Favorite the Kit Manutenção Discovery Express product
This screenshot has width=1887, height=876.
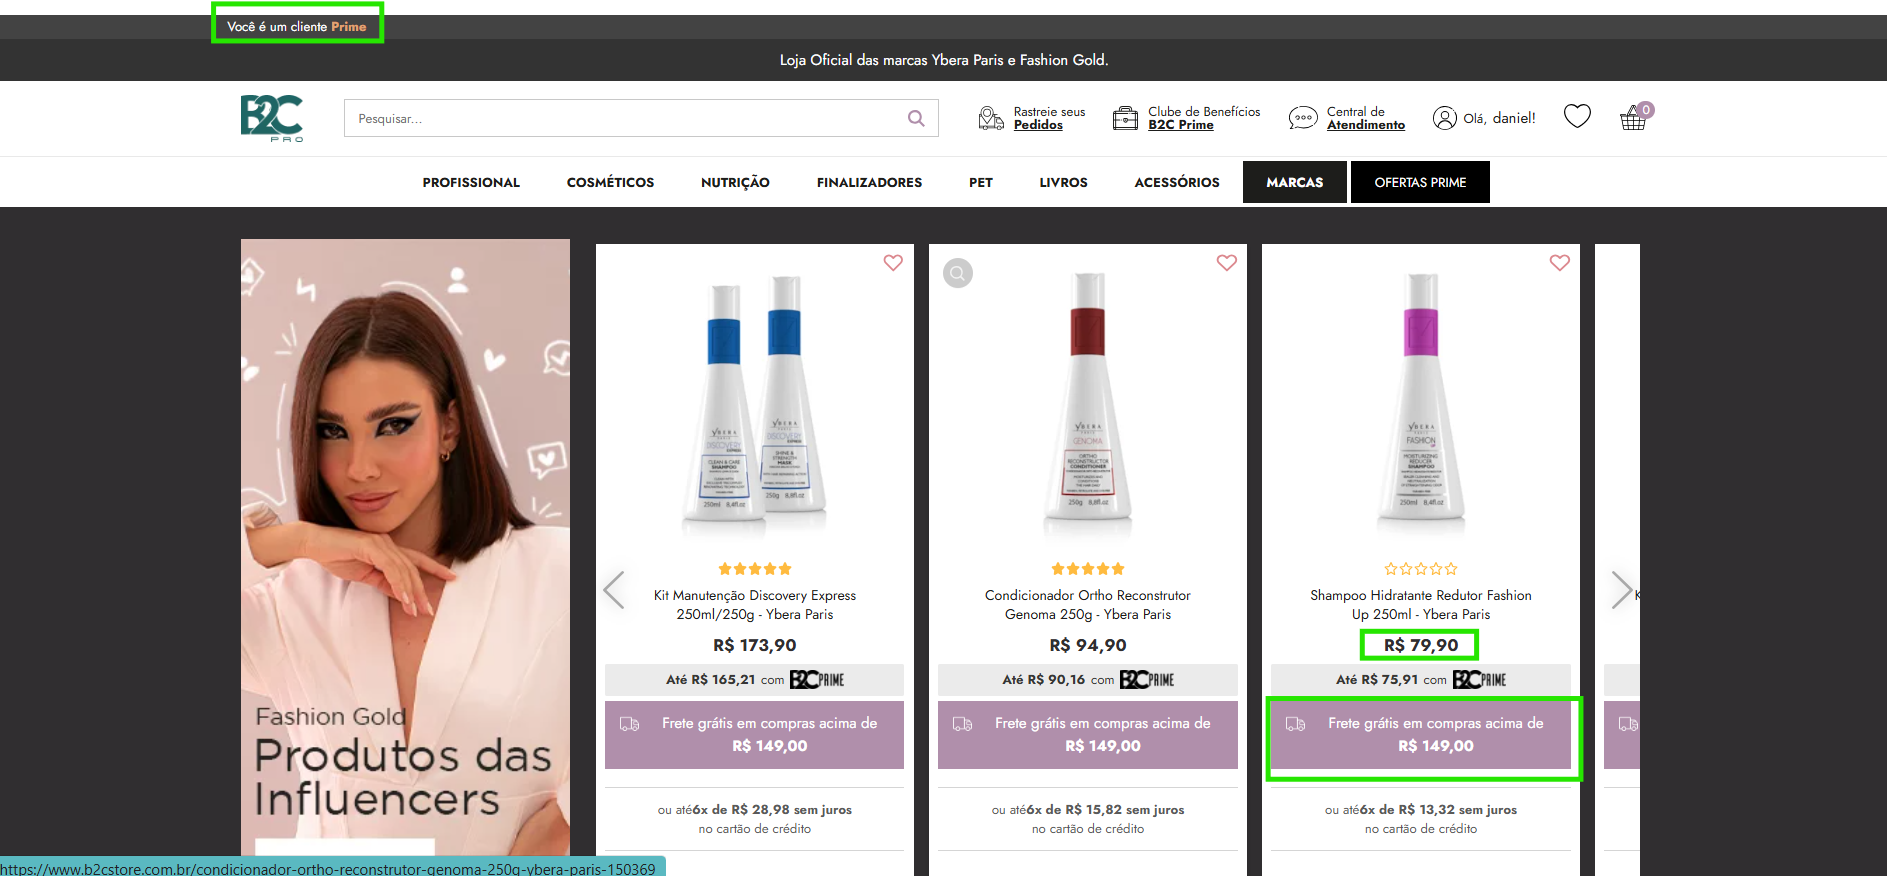pyautogui.click(x=893, y=262)
